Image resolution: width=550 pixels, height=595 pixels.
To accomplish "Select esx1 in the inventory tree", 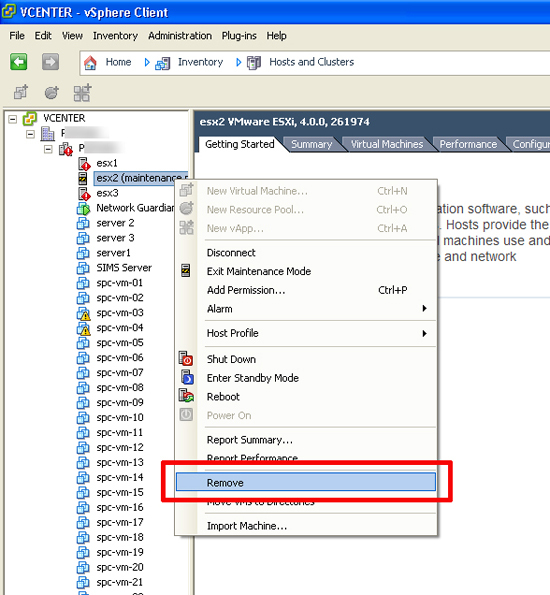I will [x=107, y=163].
